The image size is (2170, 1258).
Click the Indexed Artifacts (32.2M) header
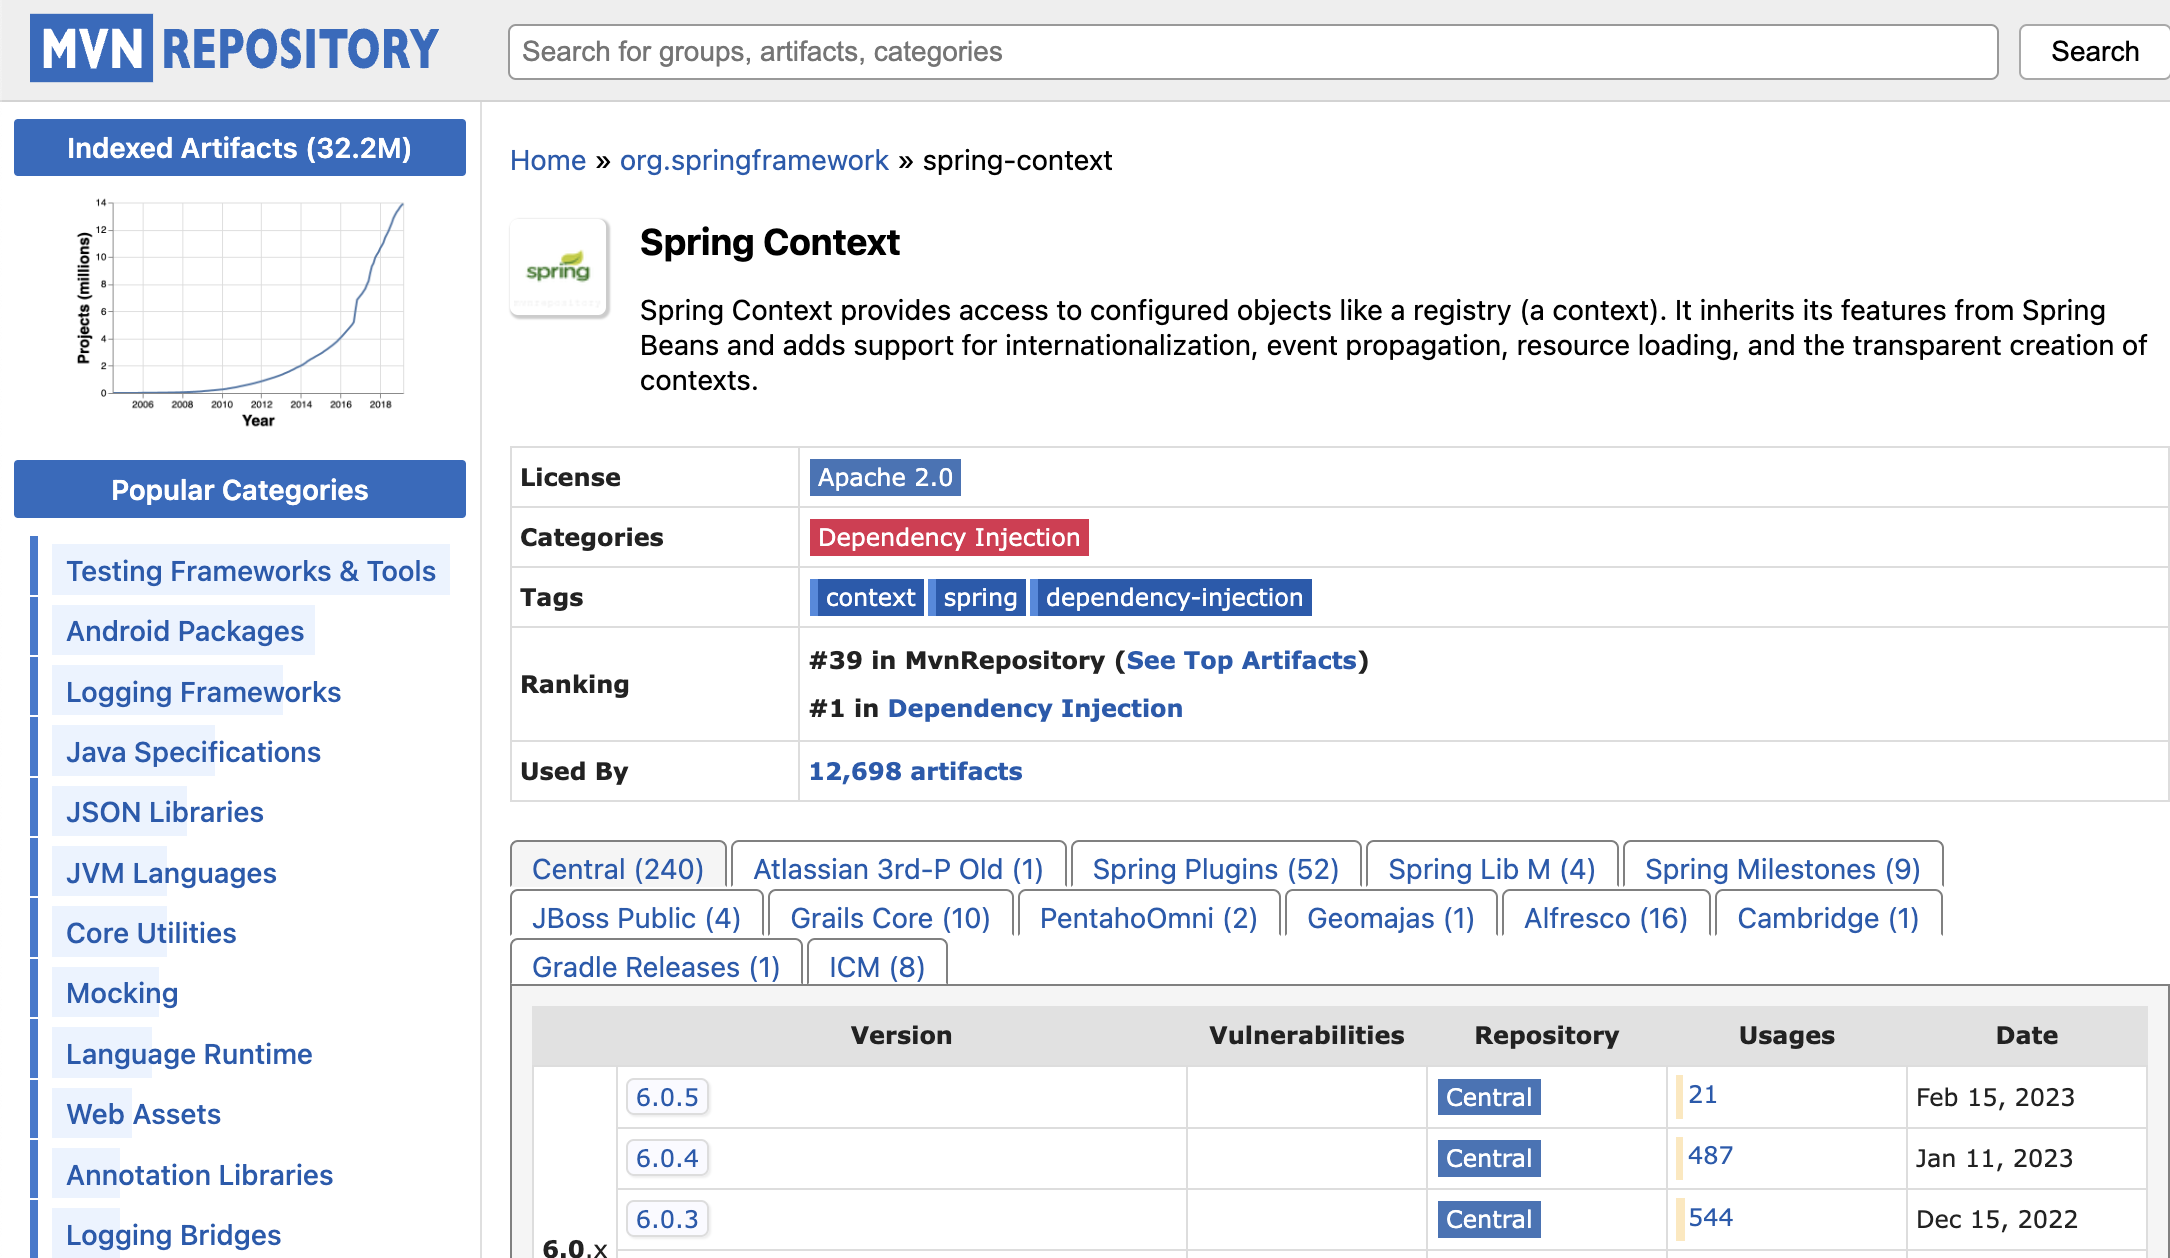tap(240, 147)
